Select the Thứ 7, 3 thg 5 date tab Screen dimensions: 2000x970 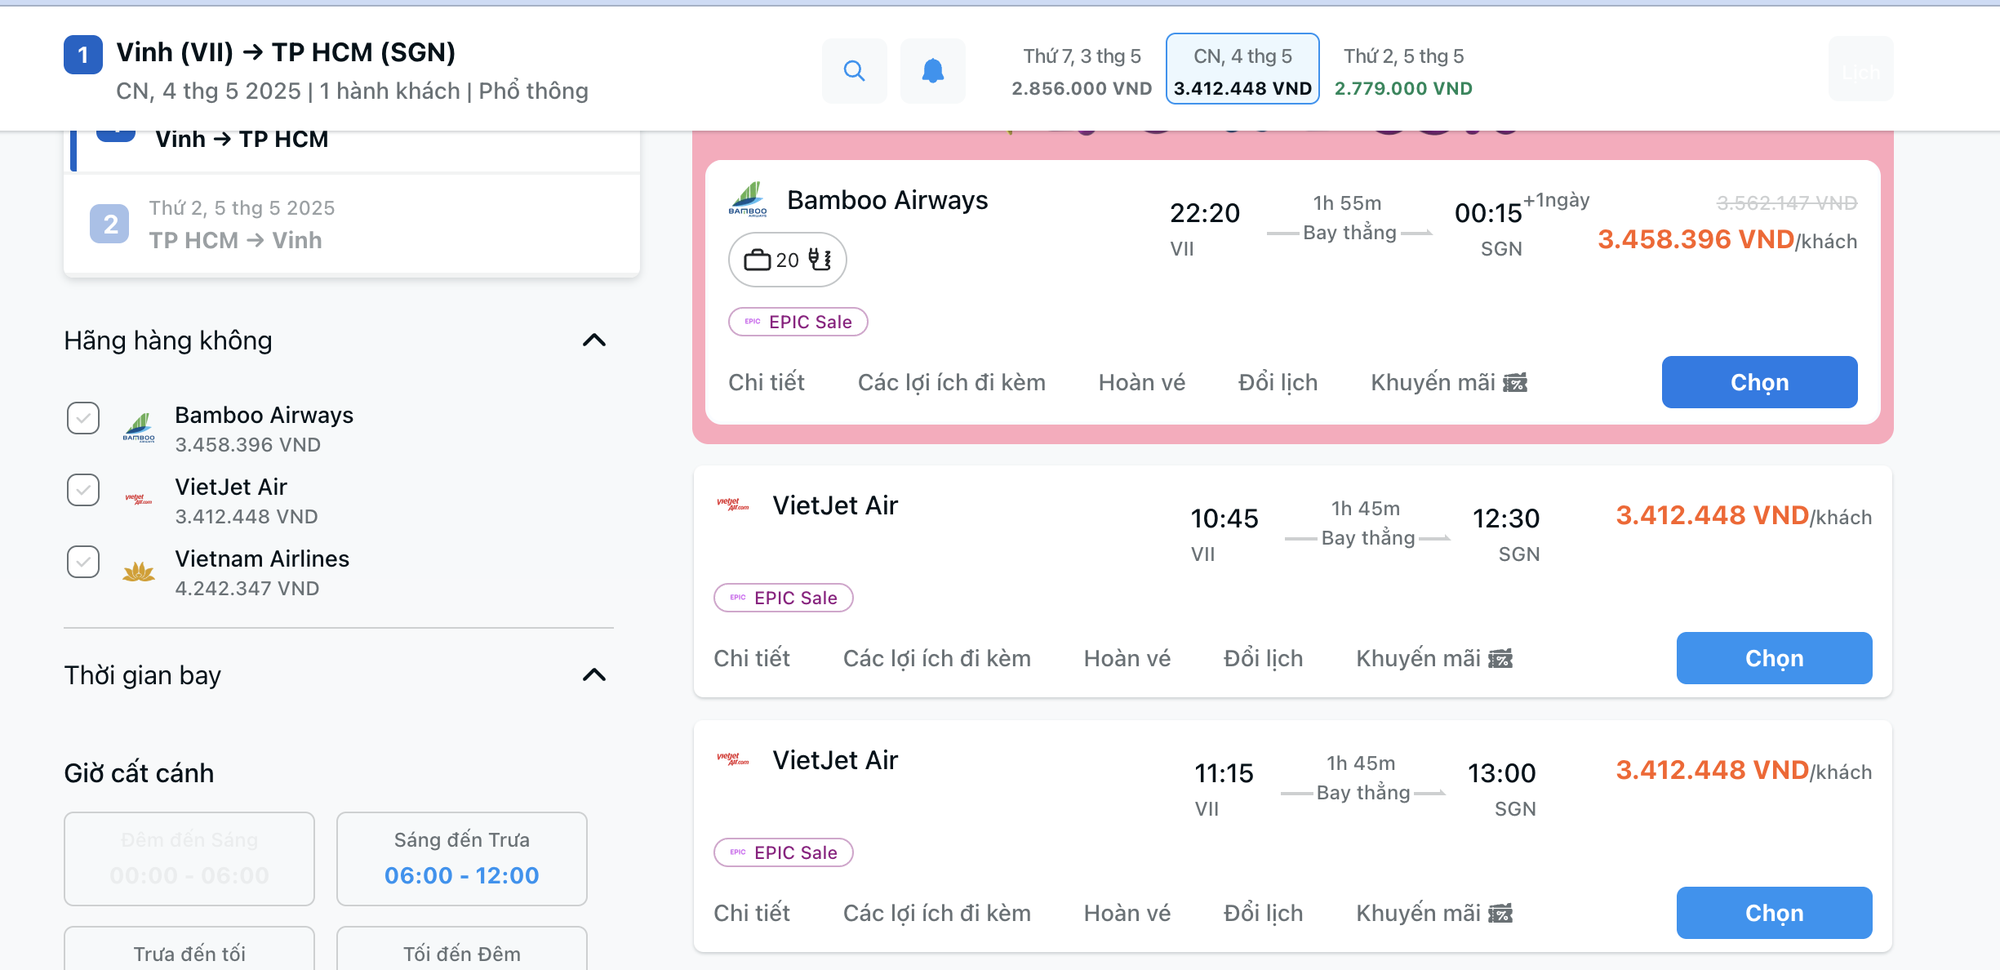click(1081, 71)
